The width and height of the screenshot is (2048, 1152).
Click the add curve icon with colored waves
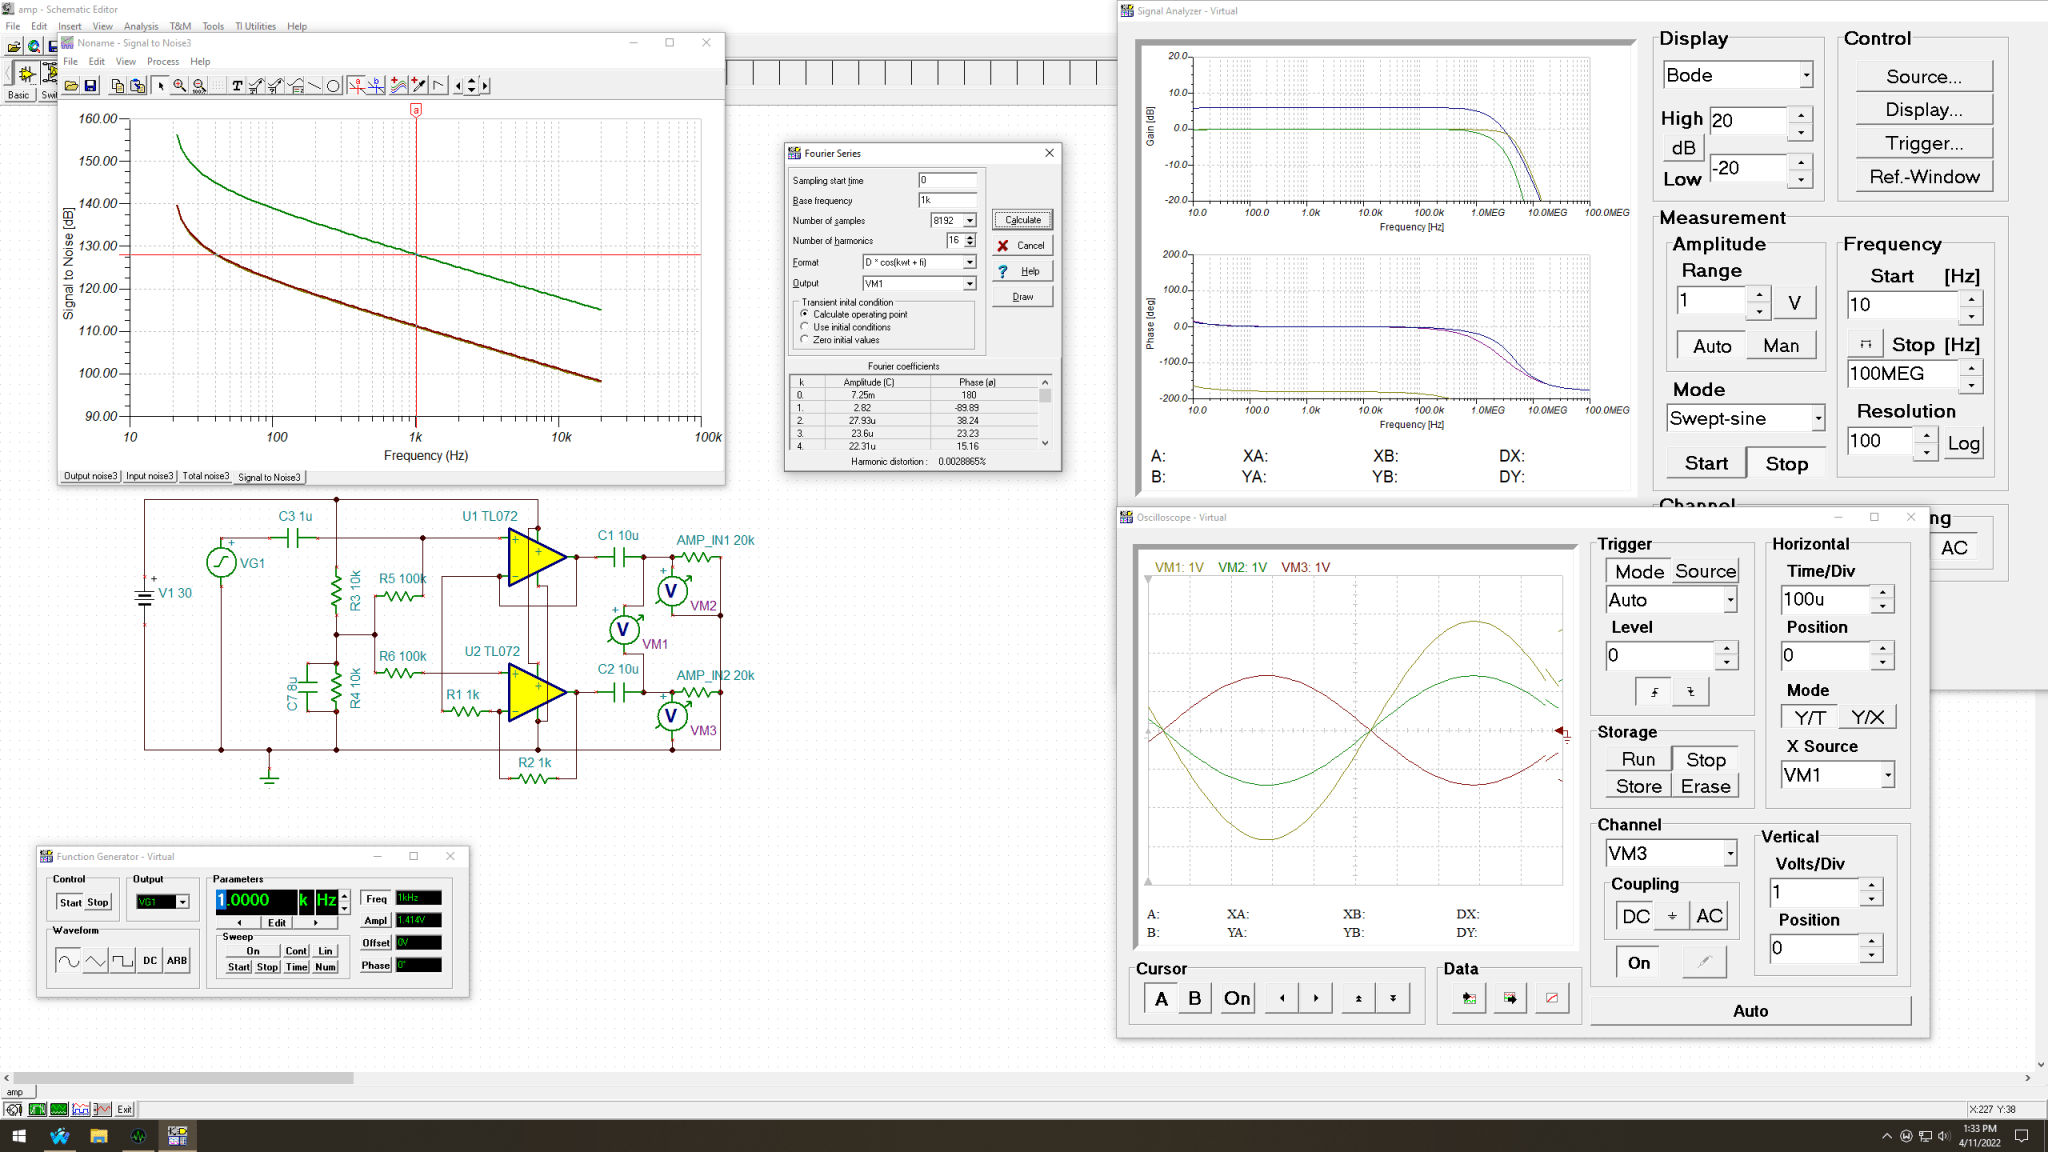(x=399, y=86)
